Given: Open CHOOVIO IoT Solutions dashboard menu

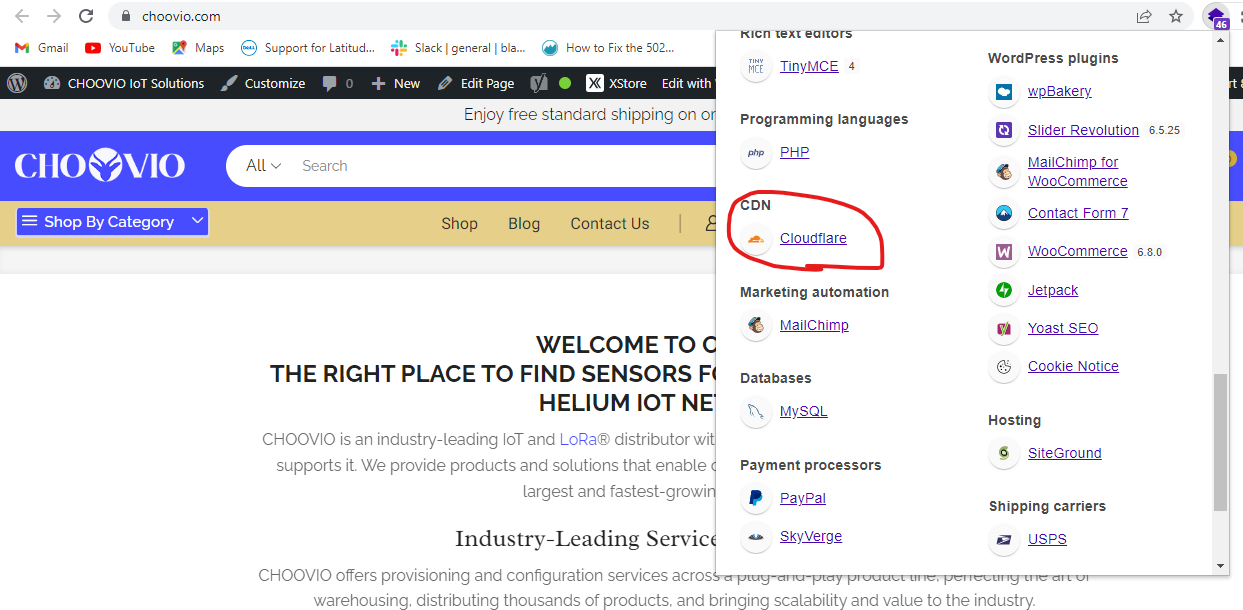Looking at the screenshot, I should click(x=124, y=83).
